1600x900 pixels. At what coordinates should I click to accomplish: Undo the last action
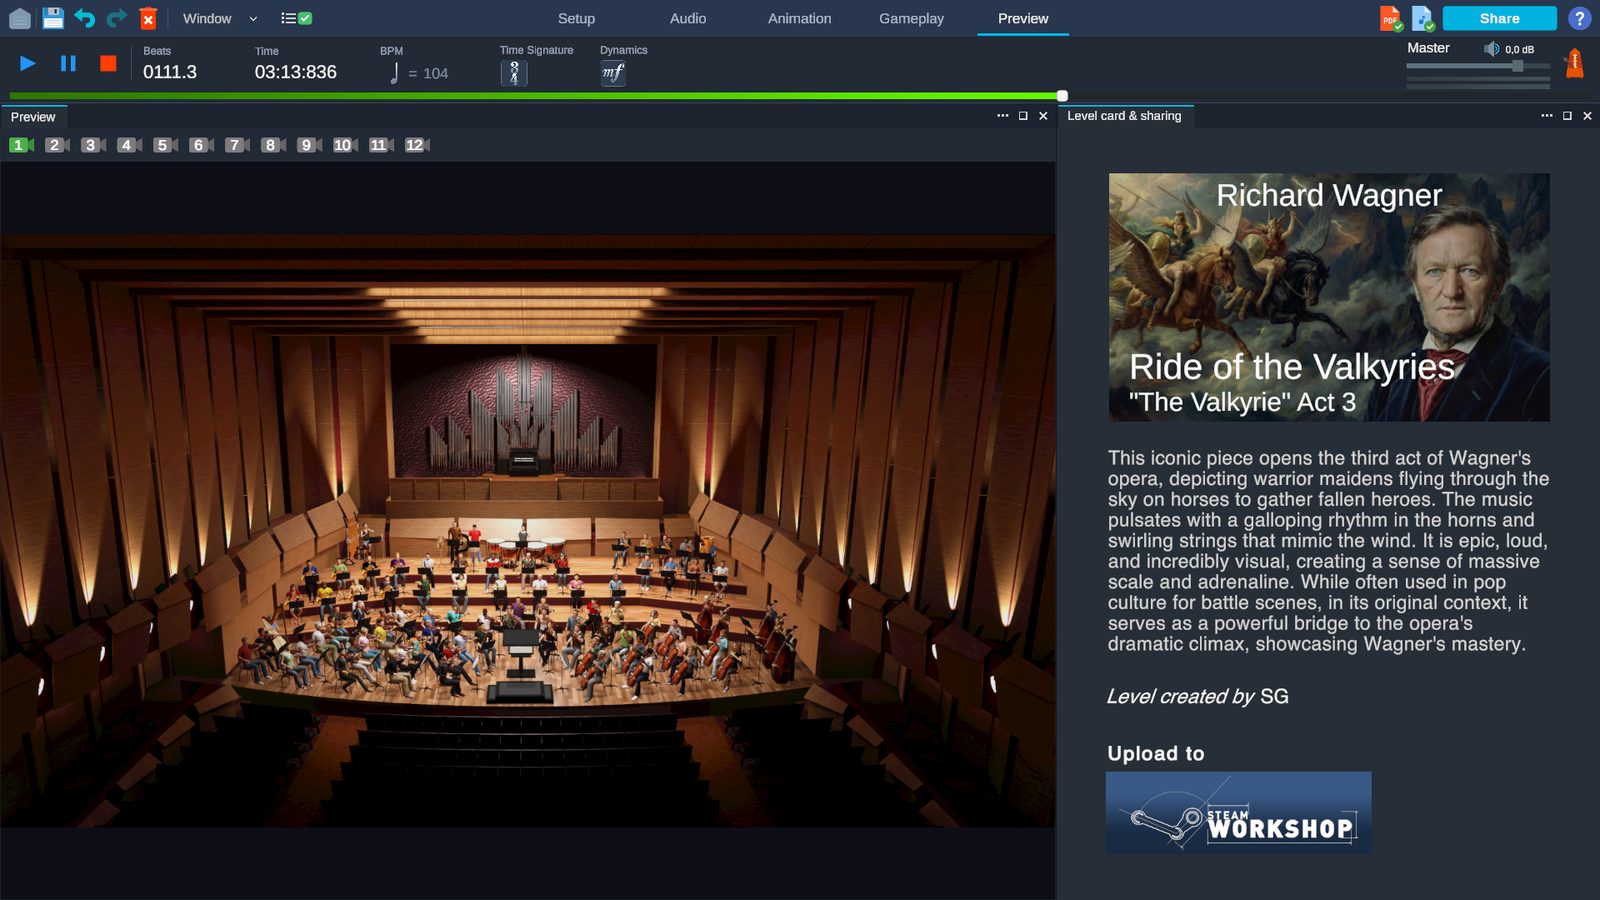point(84,18)
